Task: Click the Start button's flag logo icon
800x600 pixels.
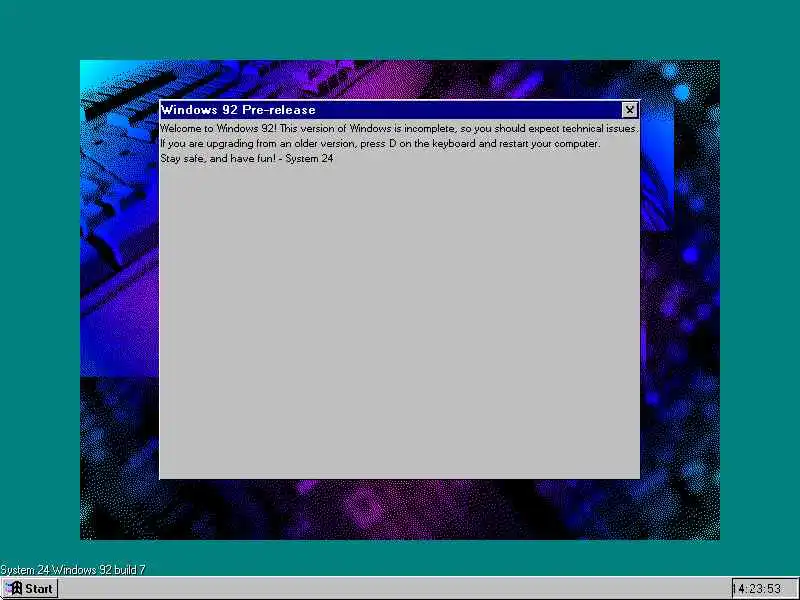Action: pos(14,588)
